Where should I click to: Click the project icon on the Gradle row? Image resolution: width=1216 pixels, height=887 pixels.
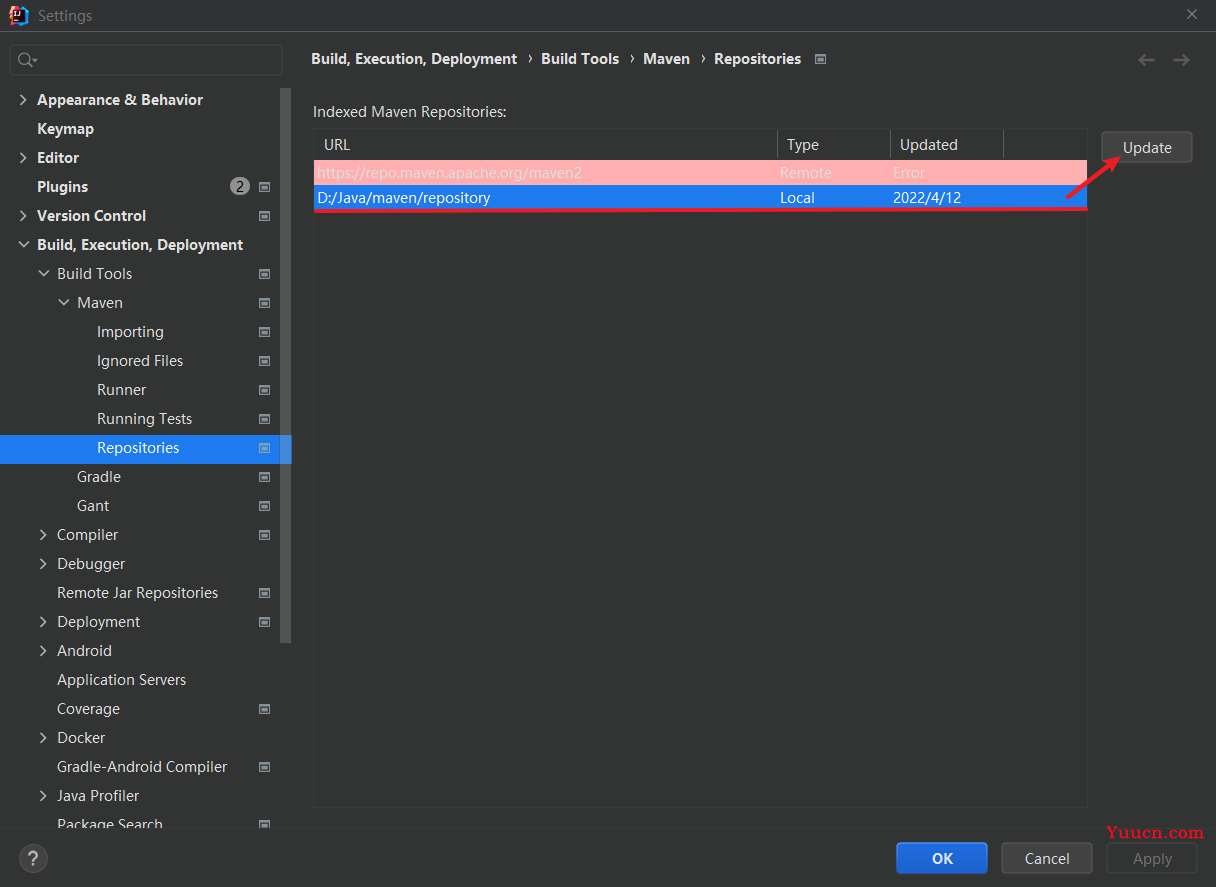265,477
